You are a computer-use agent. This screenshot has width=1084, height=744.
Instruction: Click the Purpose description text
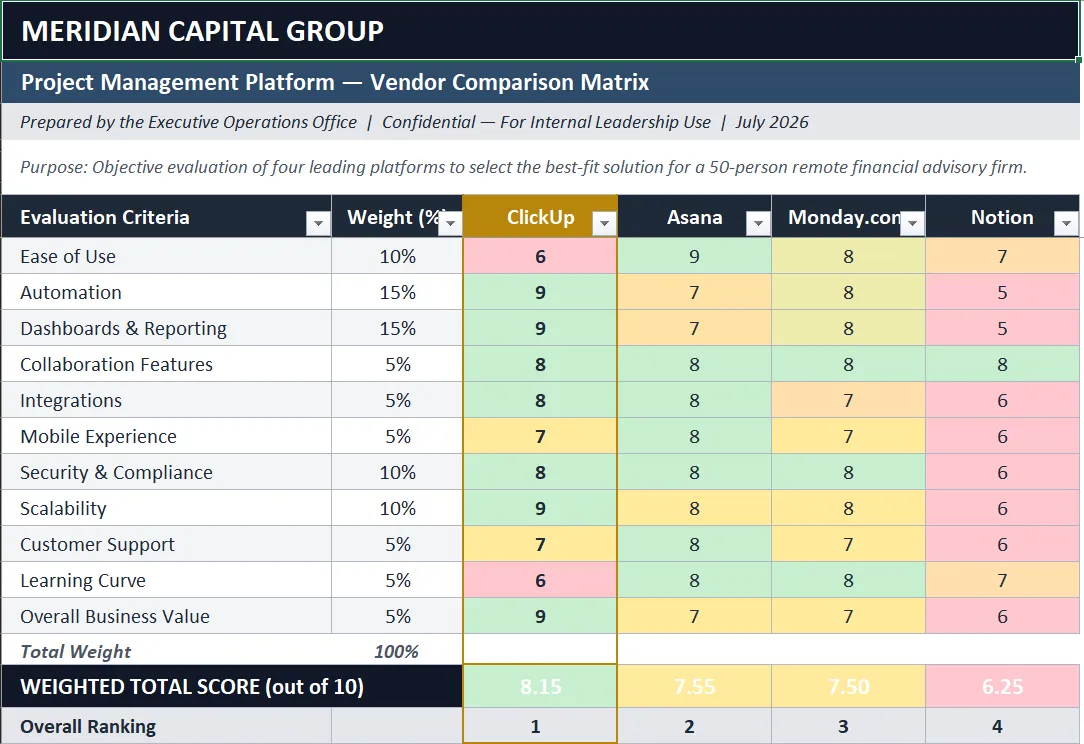pyautogui.click(x=523, y=167)
